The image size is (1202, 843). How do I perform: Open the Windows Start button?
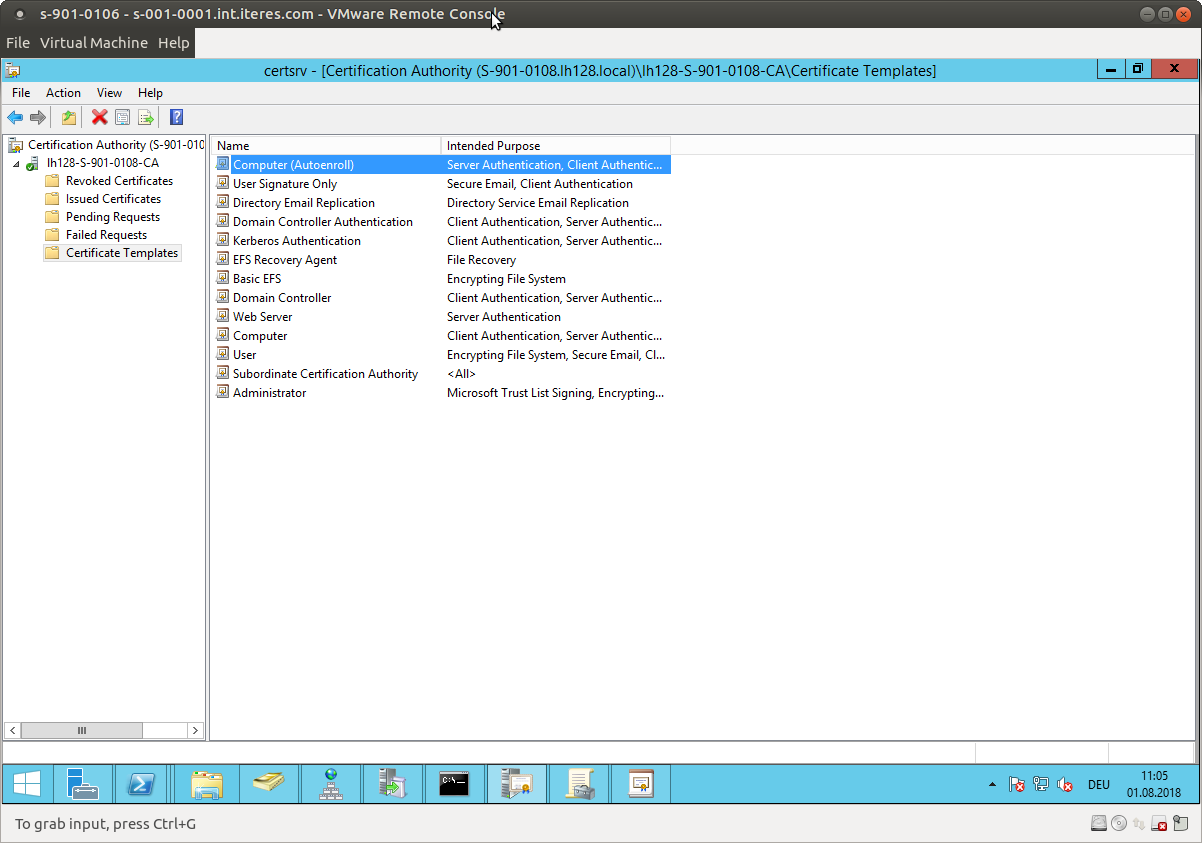27,784
